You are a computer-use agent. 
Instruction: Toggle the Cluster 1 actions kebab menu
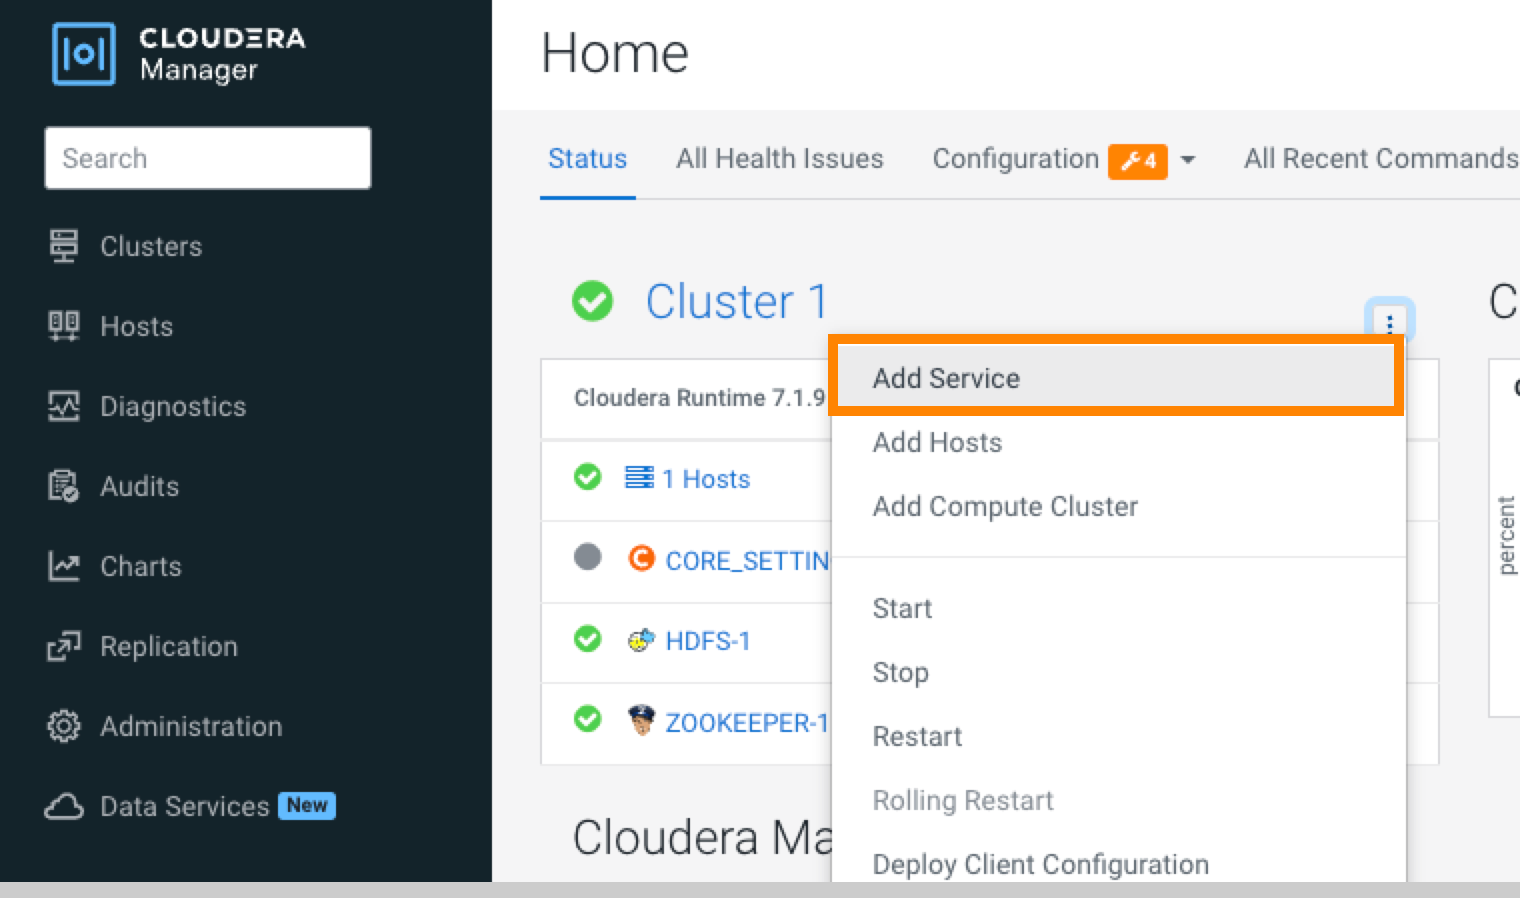click(x=1389, y=322)
